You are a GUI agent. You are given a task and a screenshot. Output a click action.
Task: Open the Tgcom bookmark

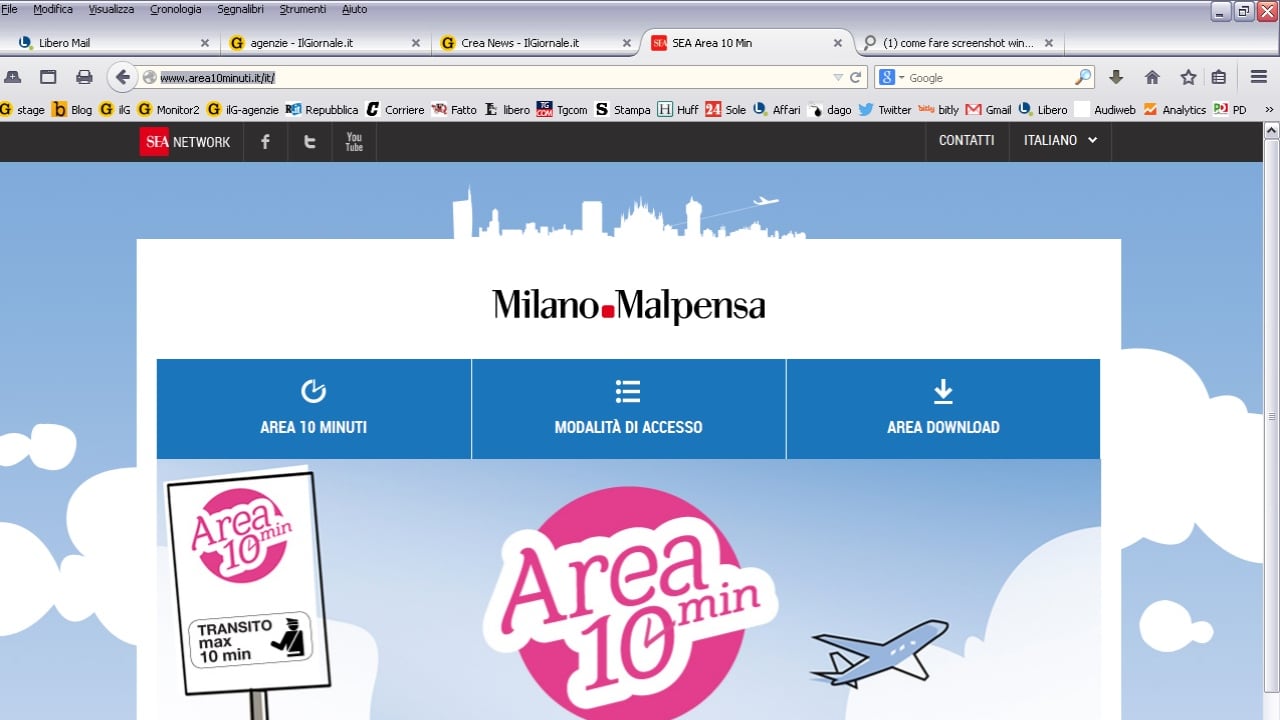(562, 110)
